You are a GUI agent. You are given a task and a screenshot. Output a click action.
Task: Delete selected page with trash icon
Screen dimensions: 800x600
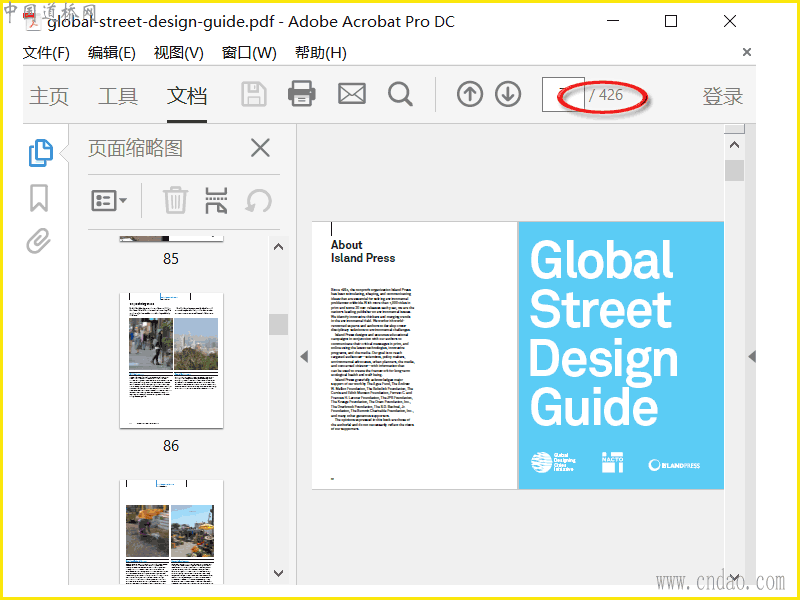(175, 200)
